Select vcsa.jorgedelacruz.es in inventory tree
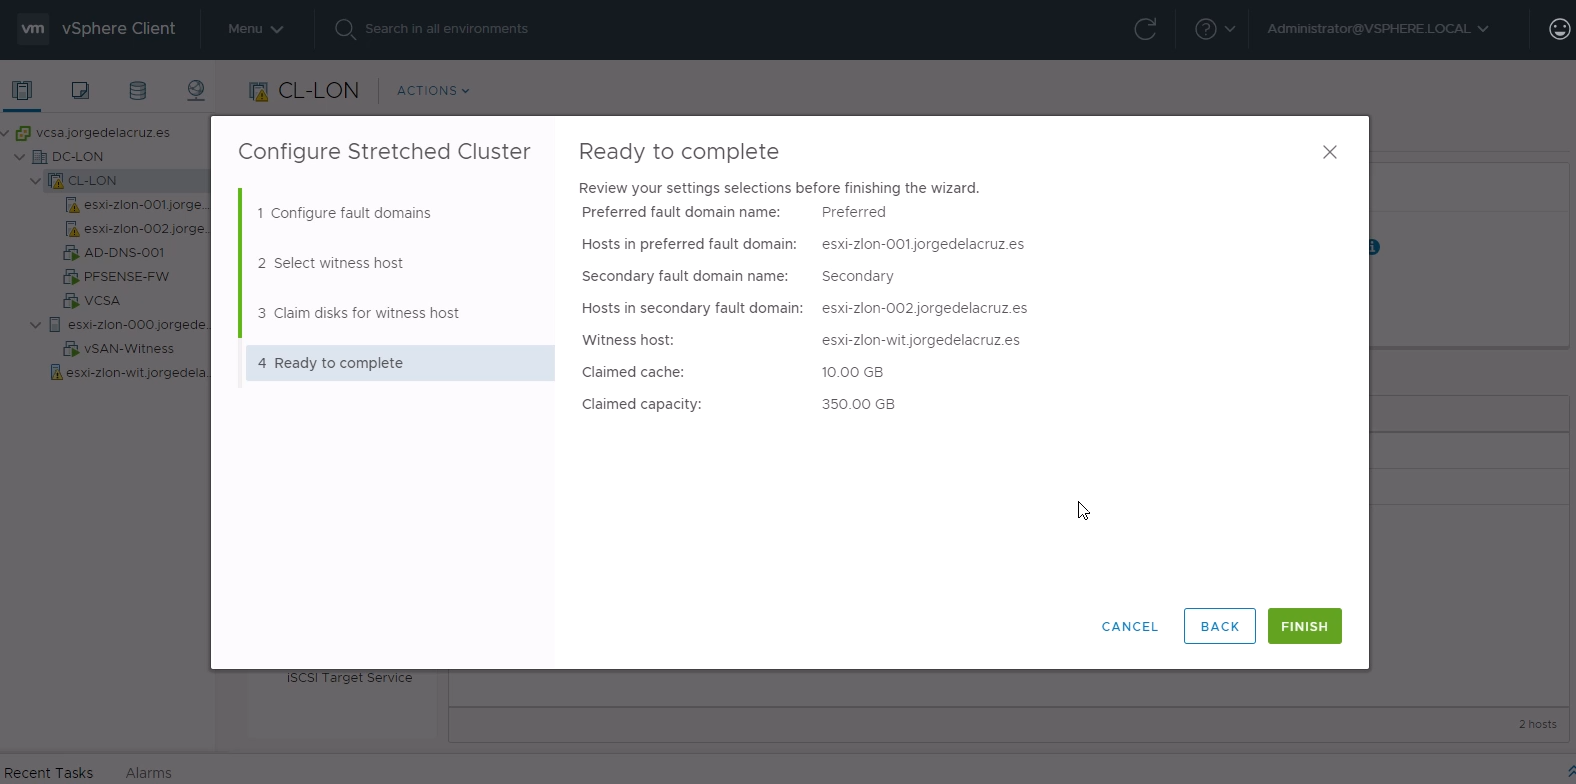Viewport: 1576px width, 784px height. point(103,132)
